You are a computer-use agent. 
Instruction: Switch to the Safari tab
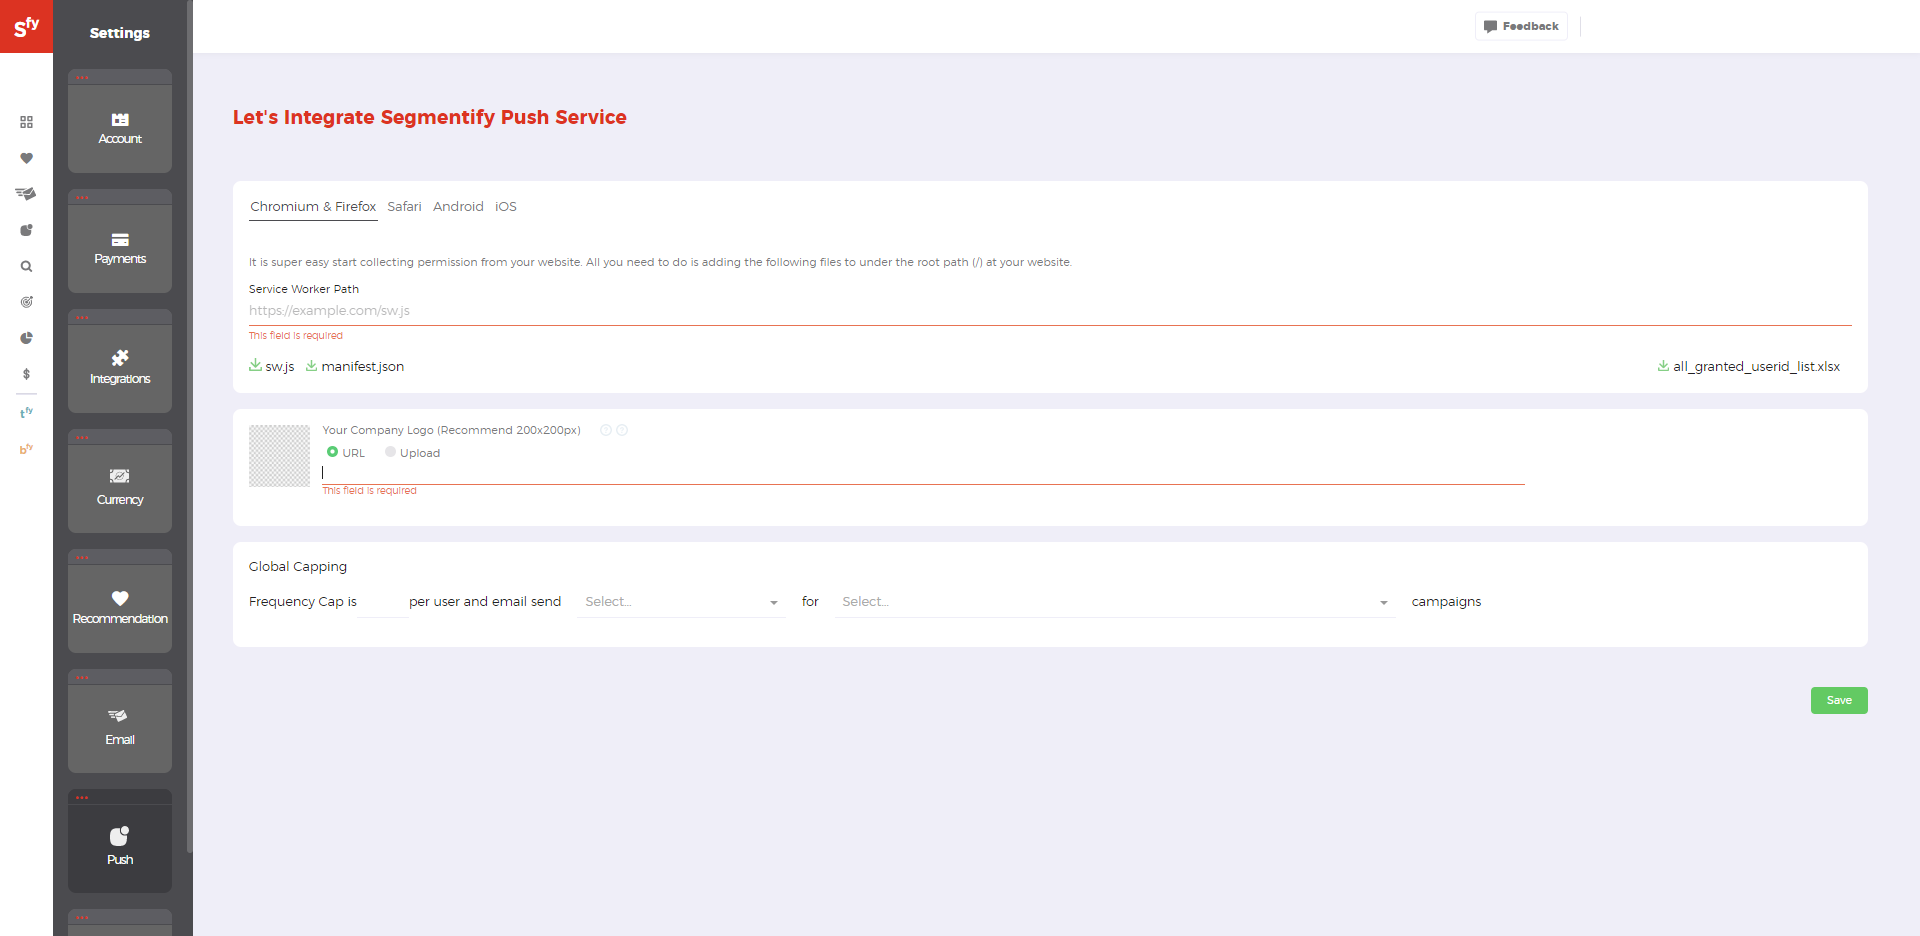[404, 207]
